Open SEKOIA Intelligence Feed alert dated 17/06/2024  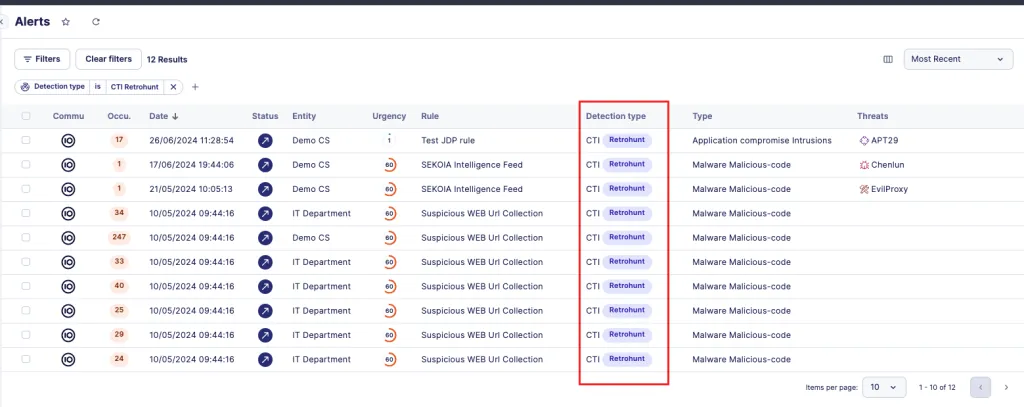[472, 165]
